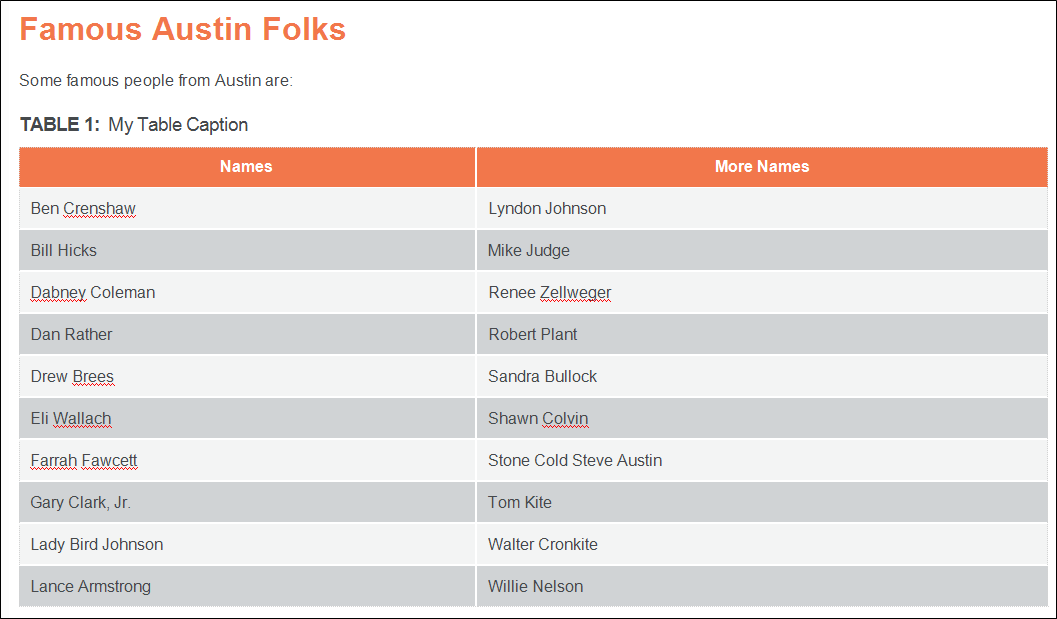Select the Farrah Fawcett cell
This screenshot has height=619, width=1057.
click(x=247, y=460)
